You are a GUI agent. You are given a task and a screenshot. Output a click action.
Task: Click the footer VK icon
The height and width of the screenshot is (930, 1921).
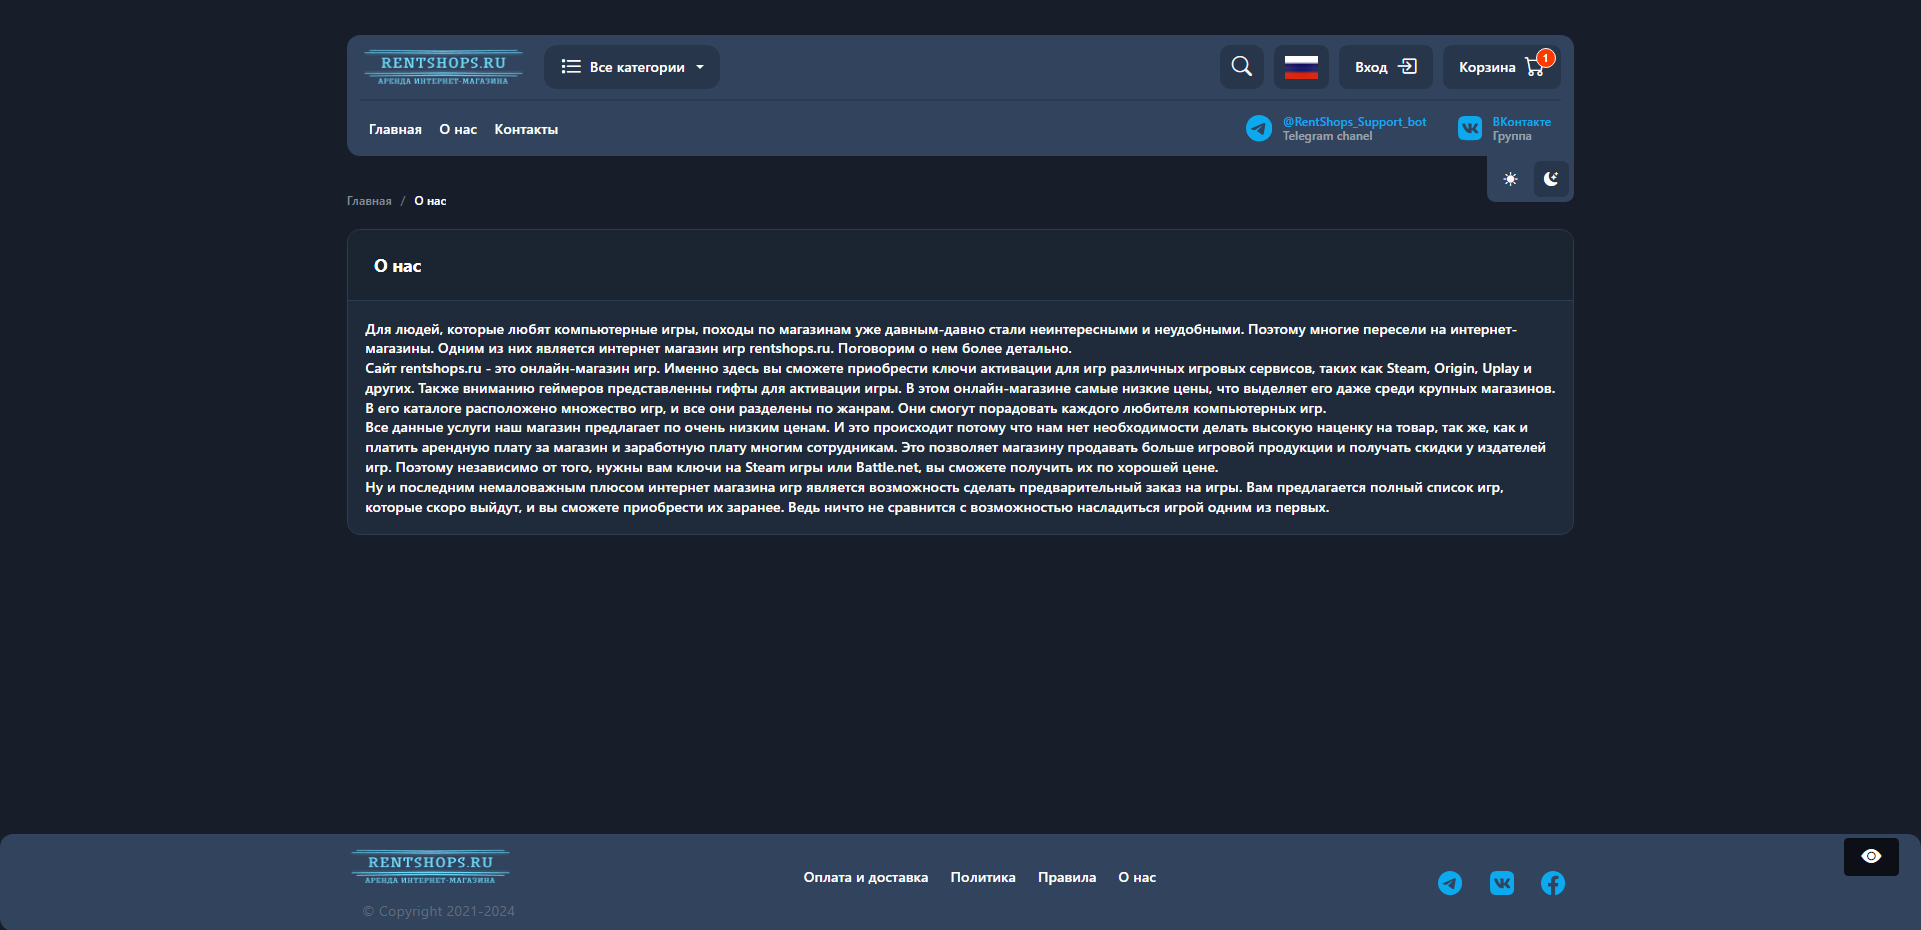coord(1502,883)
